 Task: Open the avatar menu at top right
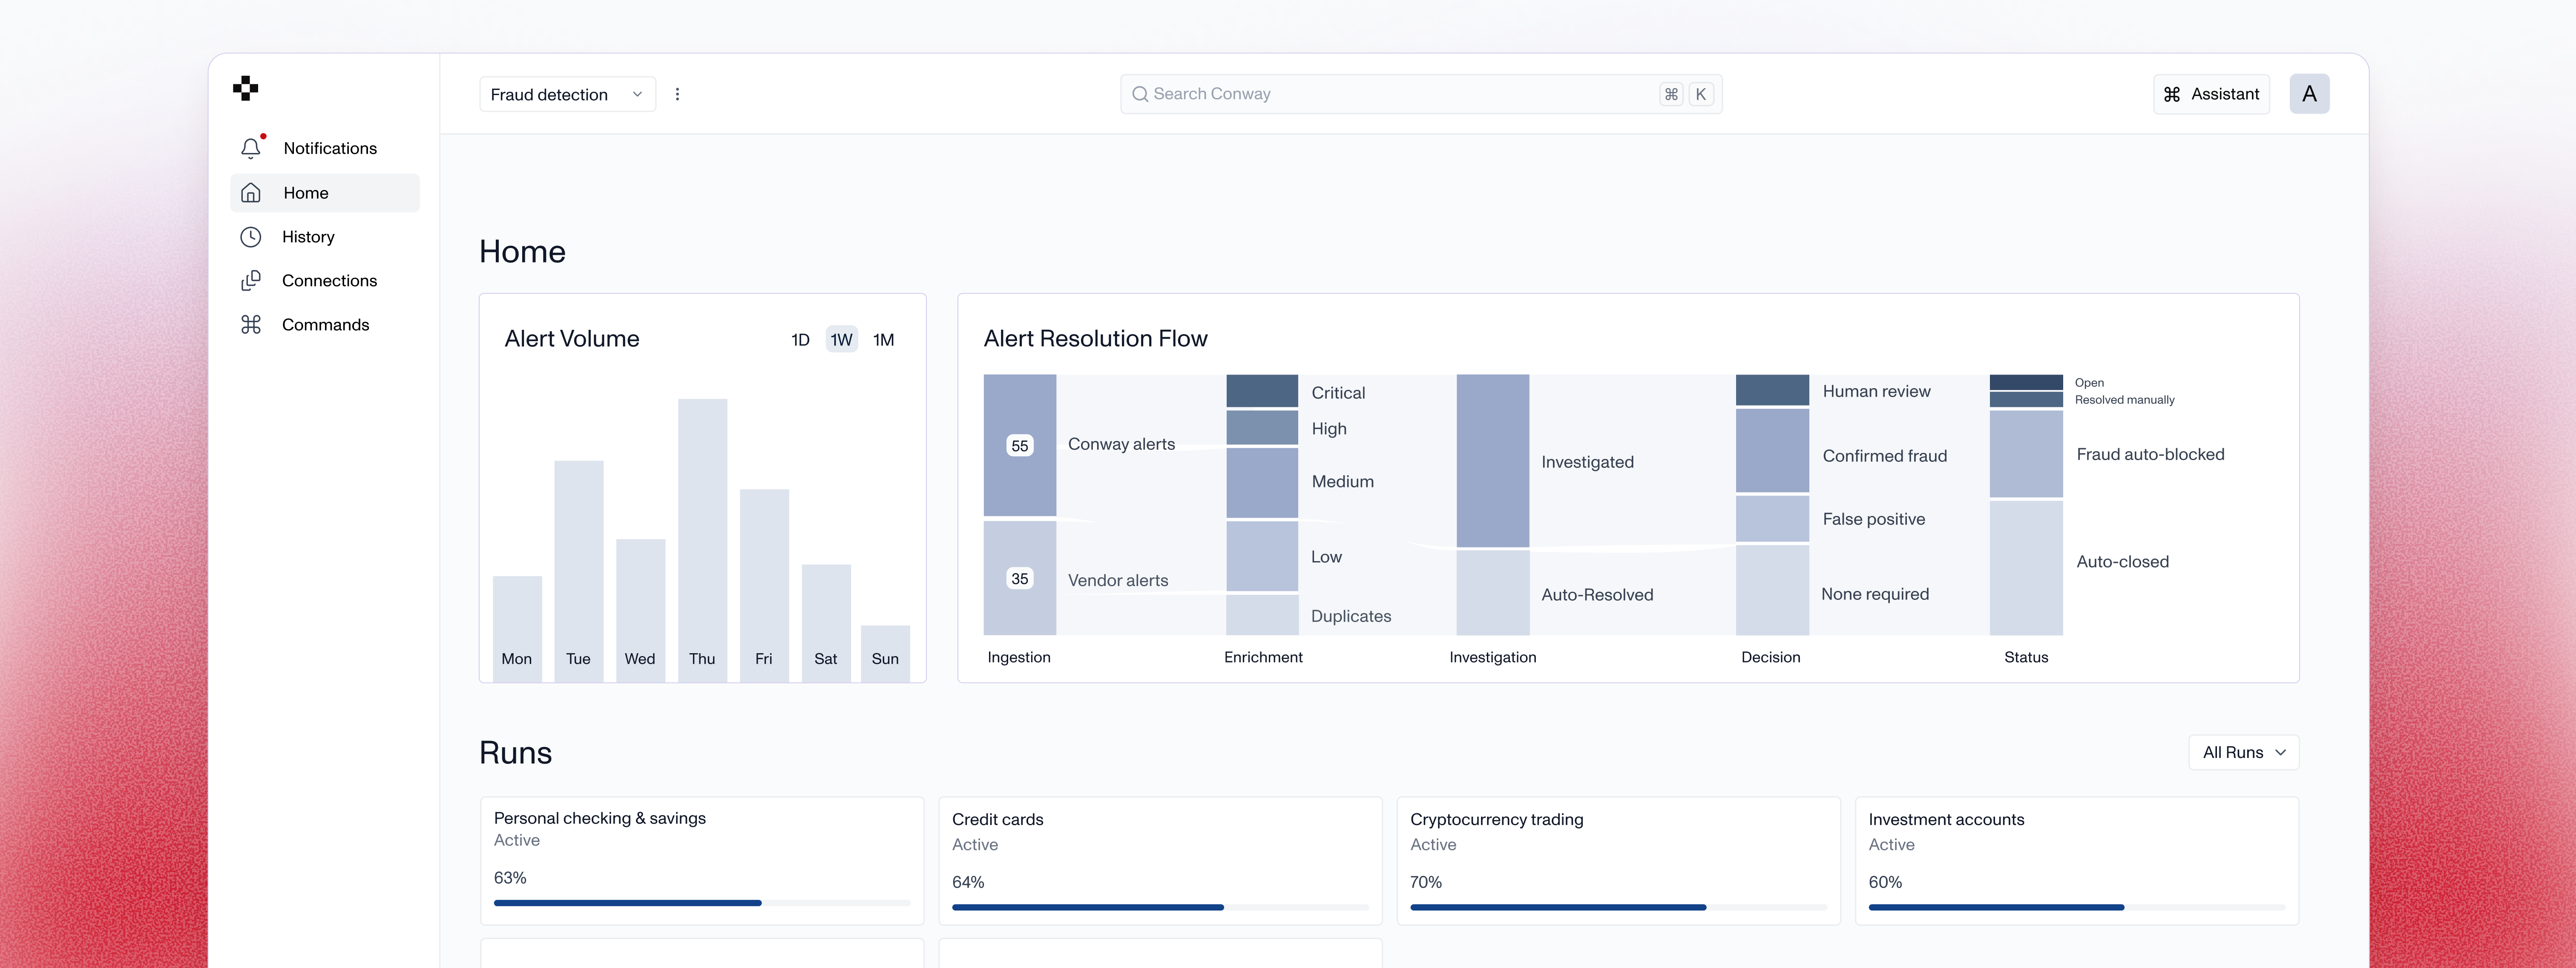click(2310, 93)
